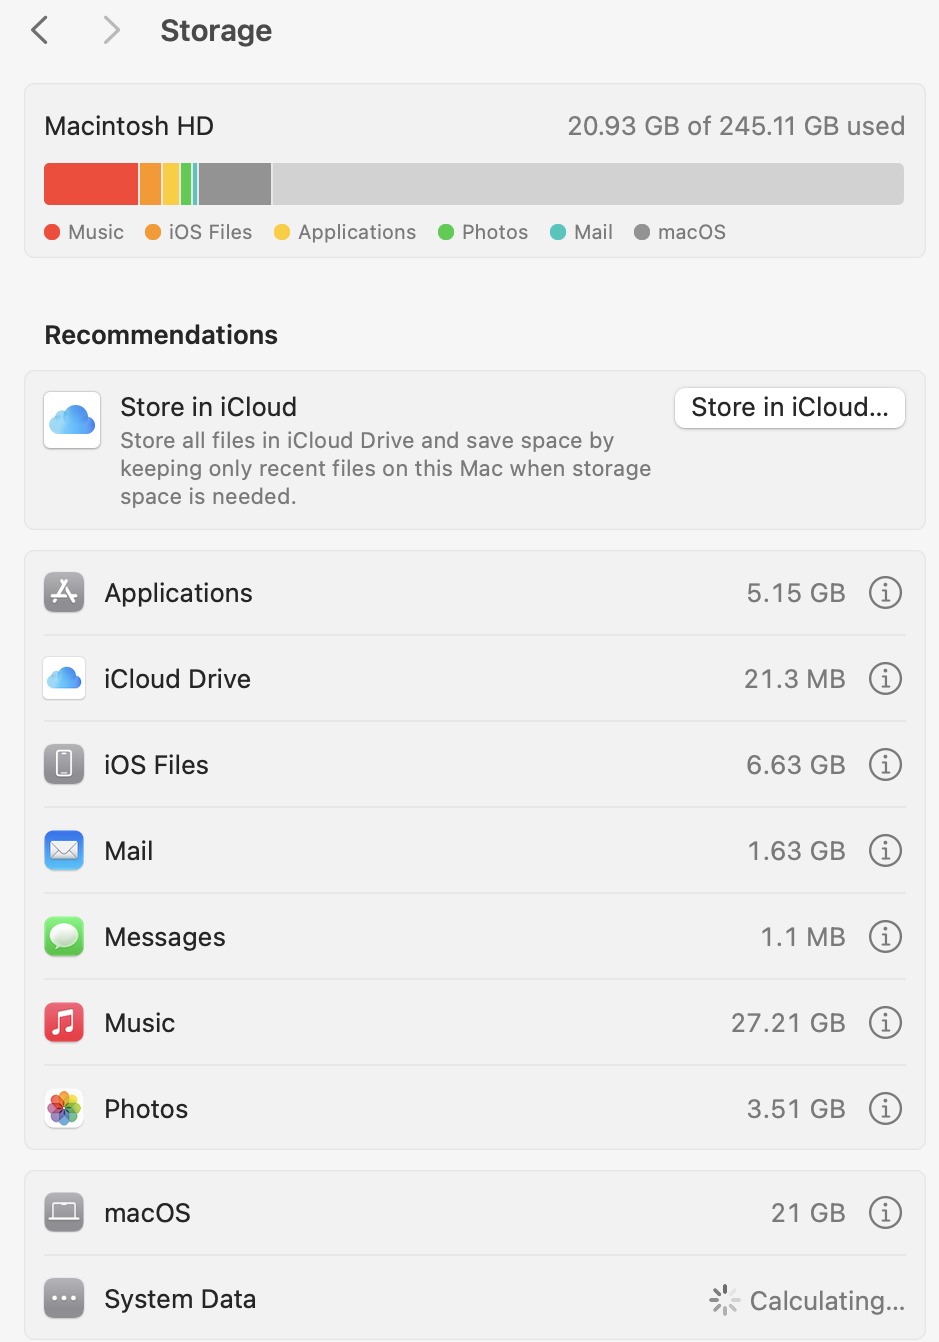Open the Photos storage info button

point(885,1109)
